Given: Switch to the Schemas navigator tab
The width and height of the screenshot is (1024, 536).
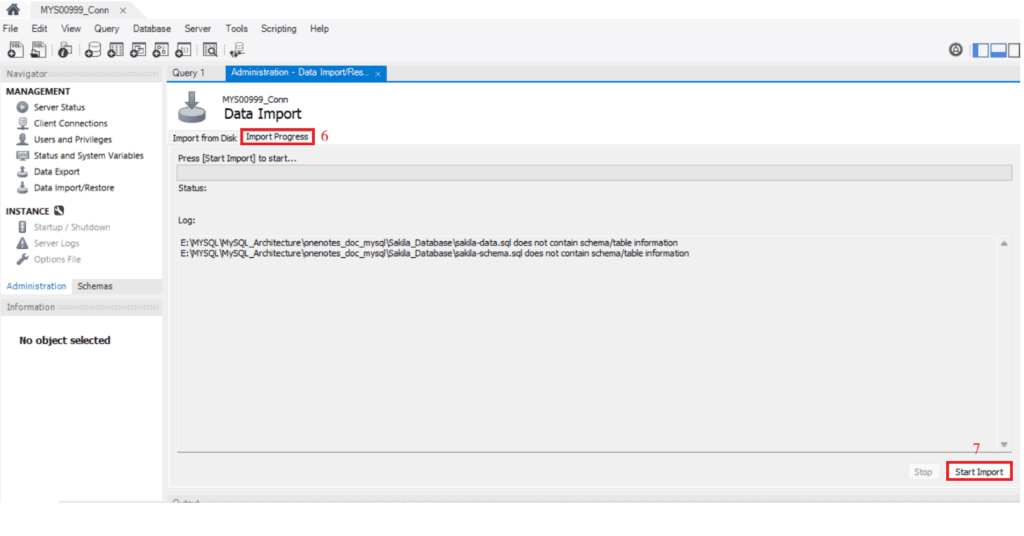Looking at the screenshot, I should point(95,286).
